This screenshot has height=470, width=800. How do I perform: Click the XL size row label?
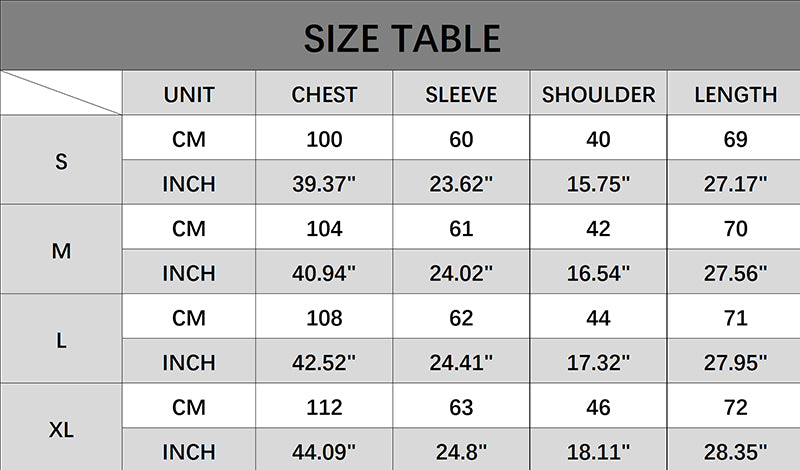(61, 430)
